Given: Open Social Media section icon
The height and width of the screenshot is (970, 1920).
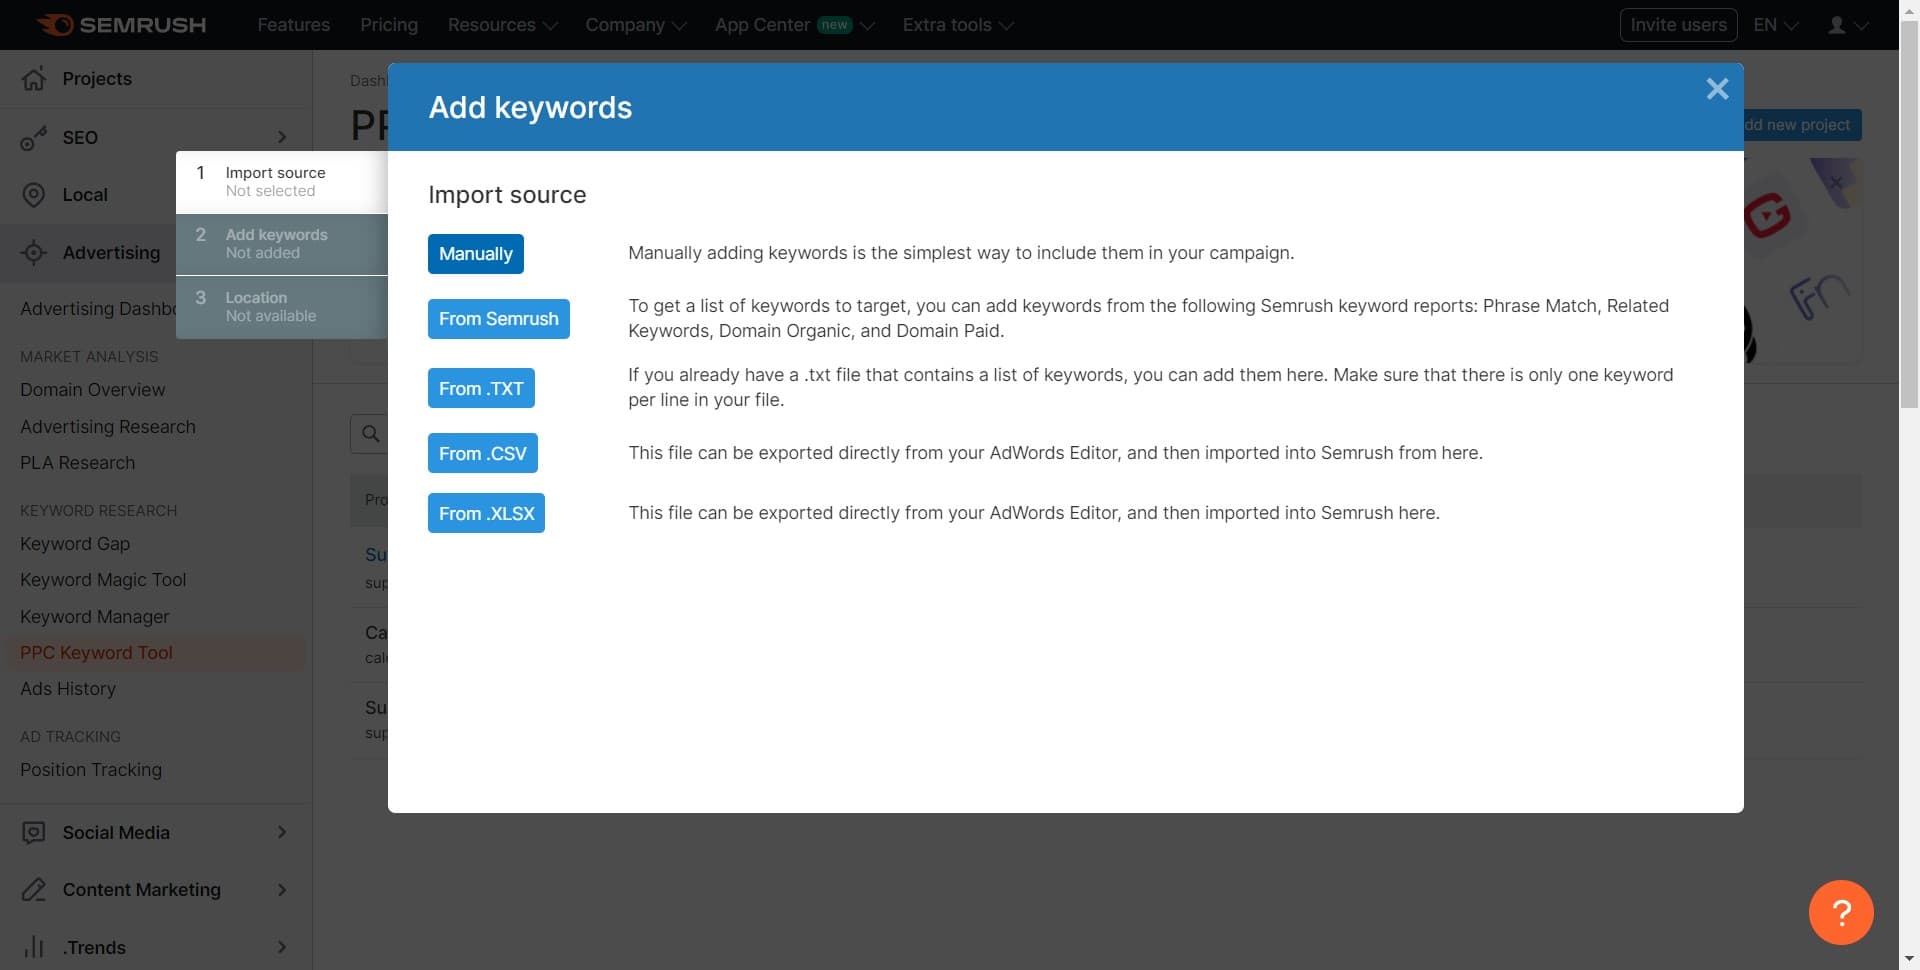Looking at the screenshot, I should 34,832.
